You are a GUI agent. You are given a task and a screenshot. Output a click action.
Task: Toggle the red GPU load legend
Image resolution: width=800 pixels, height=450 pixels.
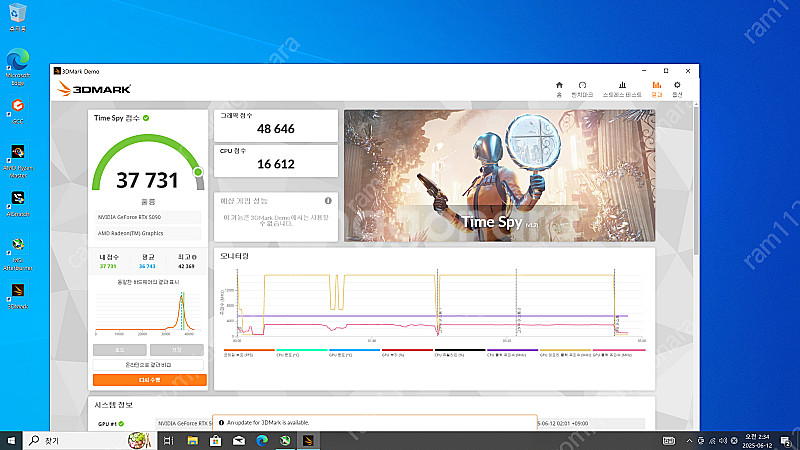click(407, 353)
